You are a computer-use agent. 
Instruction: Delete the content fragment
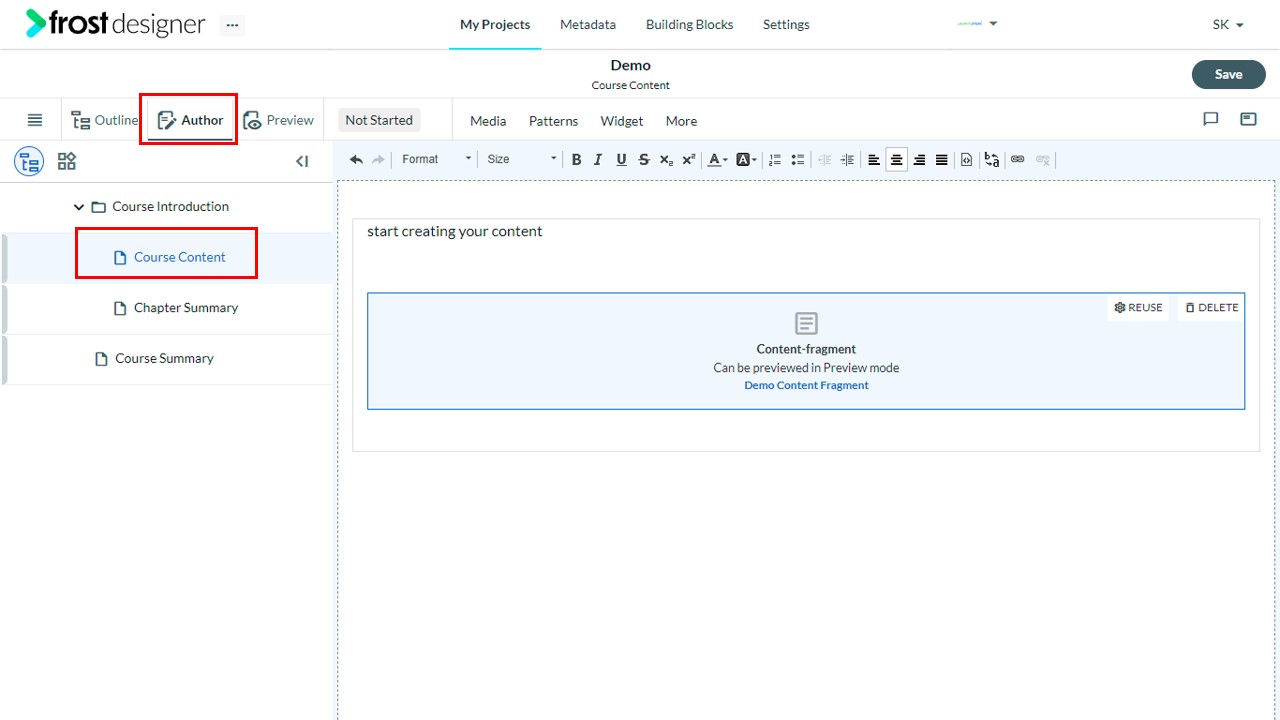[x=1211, y=307]
